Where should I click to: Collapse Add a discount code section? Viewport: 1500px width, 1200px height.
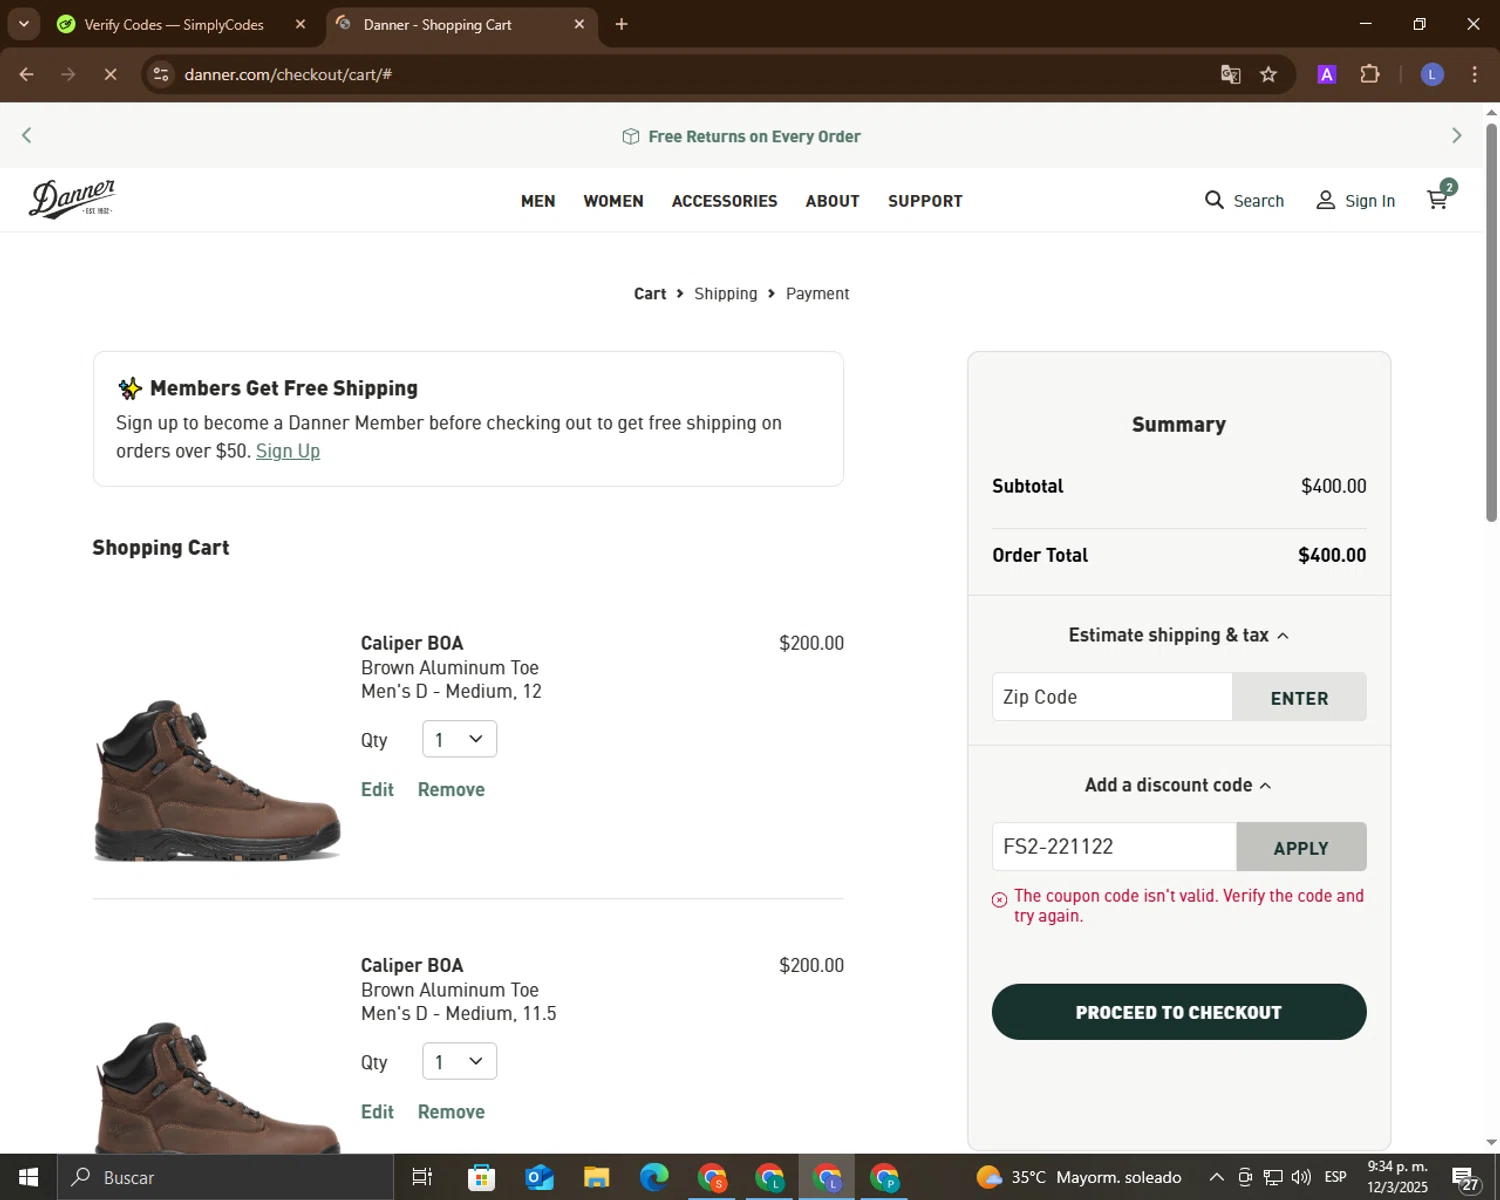point(1178,785)
